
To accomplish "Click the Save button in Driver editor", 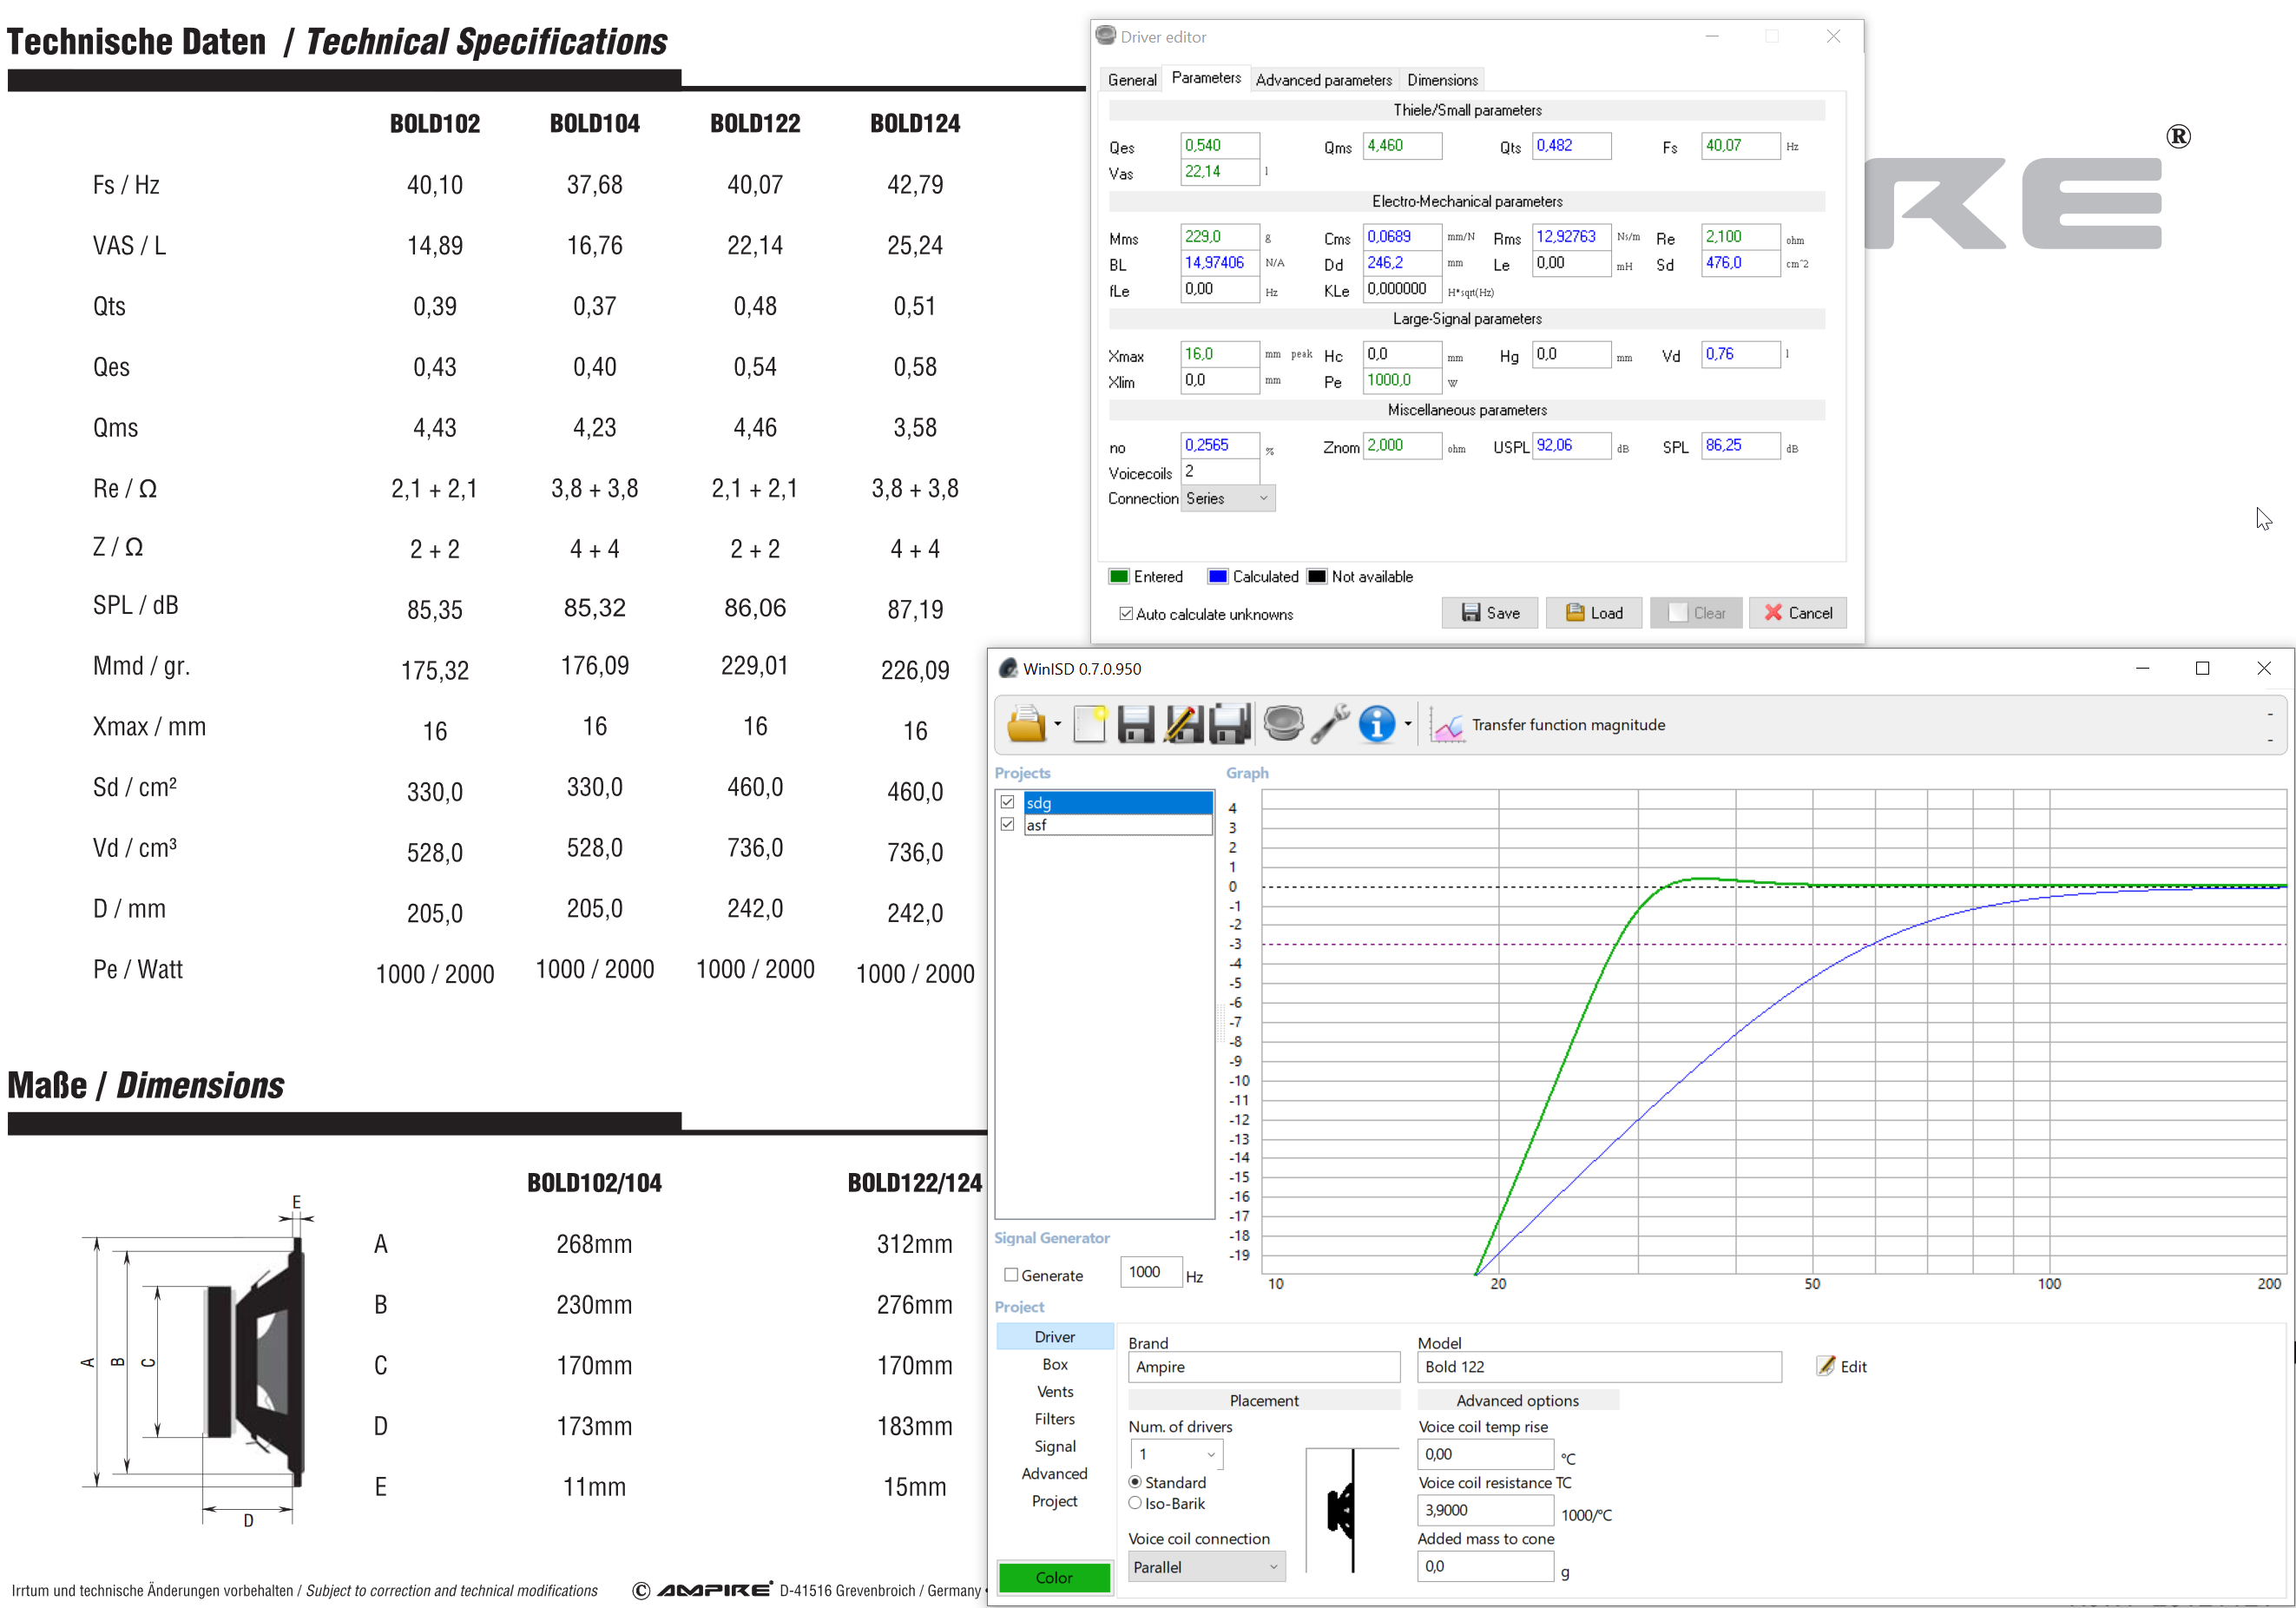I will [x=1490, y=613].
